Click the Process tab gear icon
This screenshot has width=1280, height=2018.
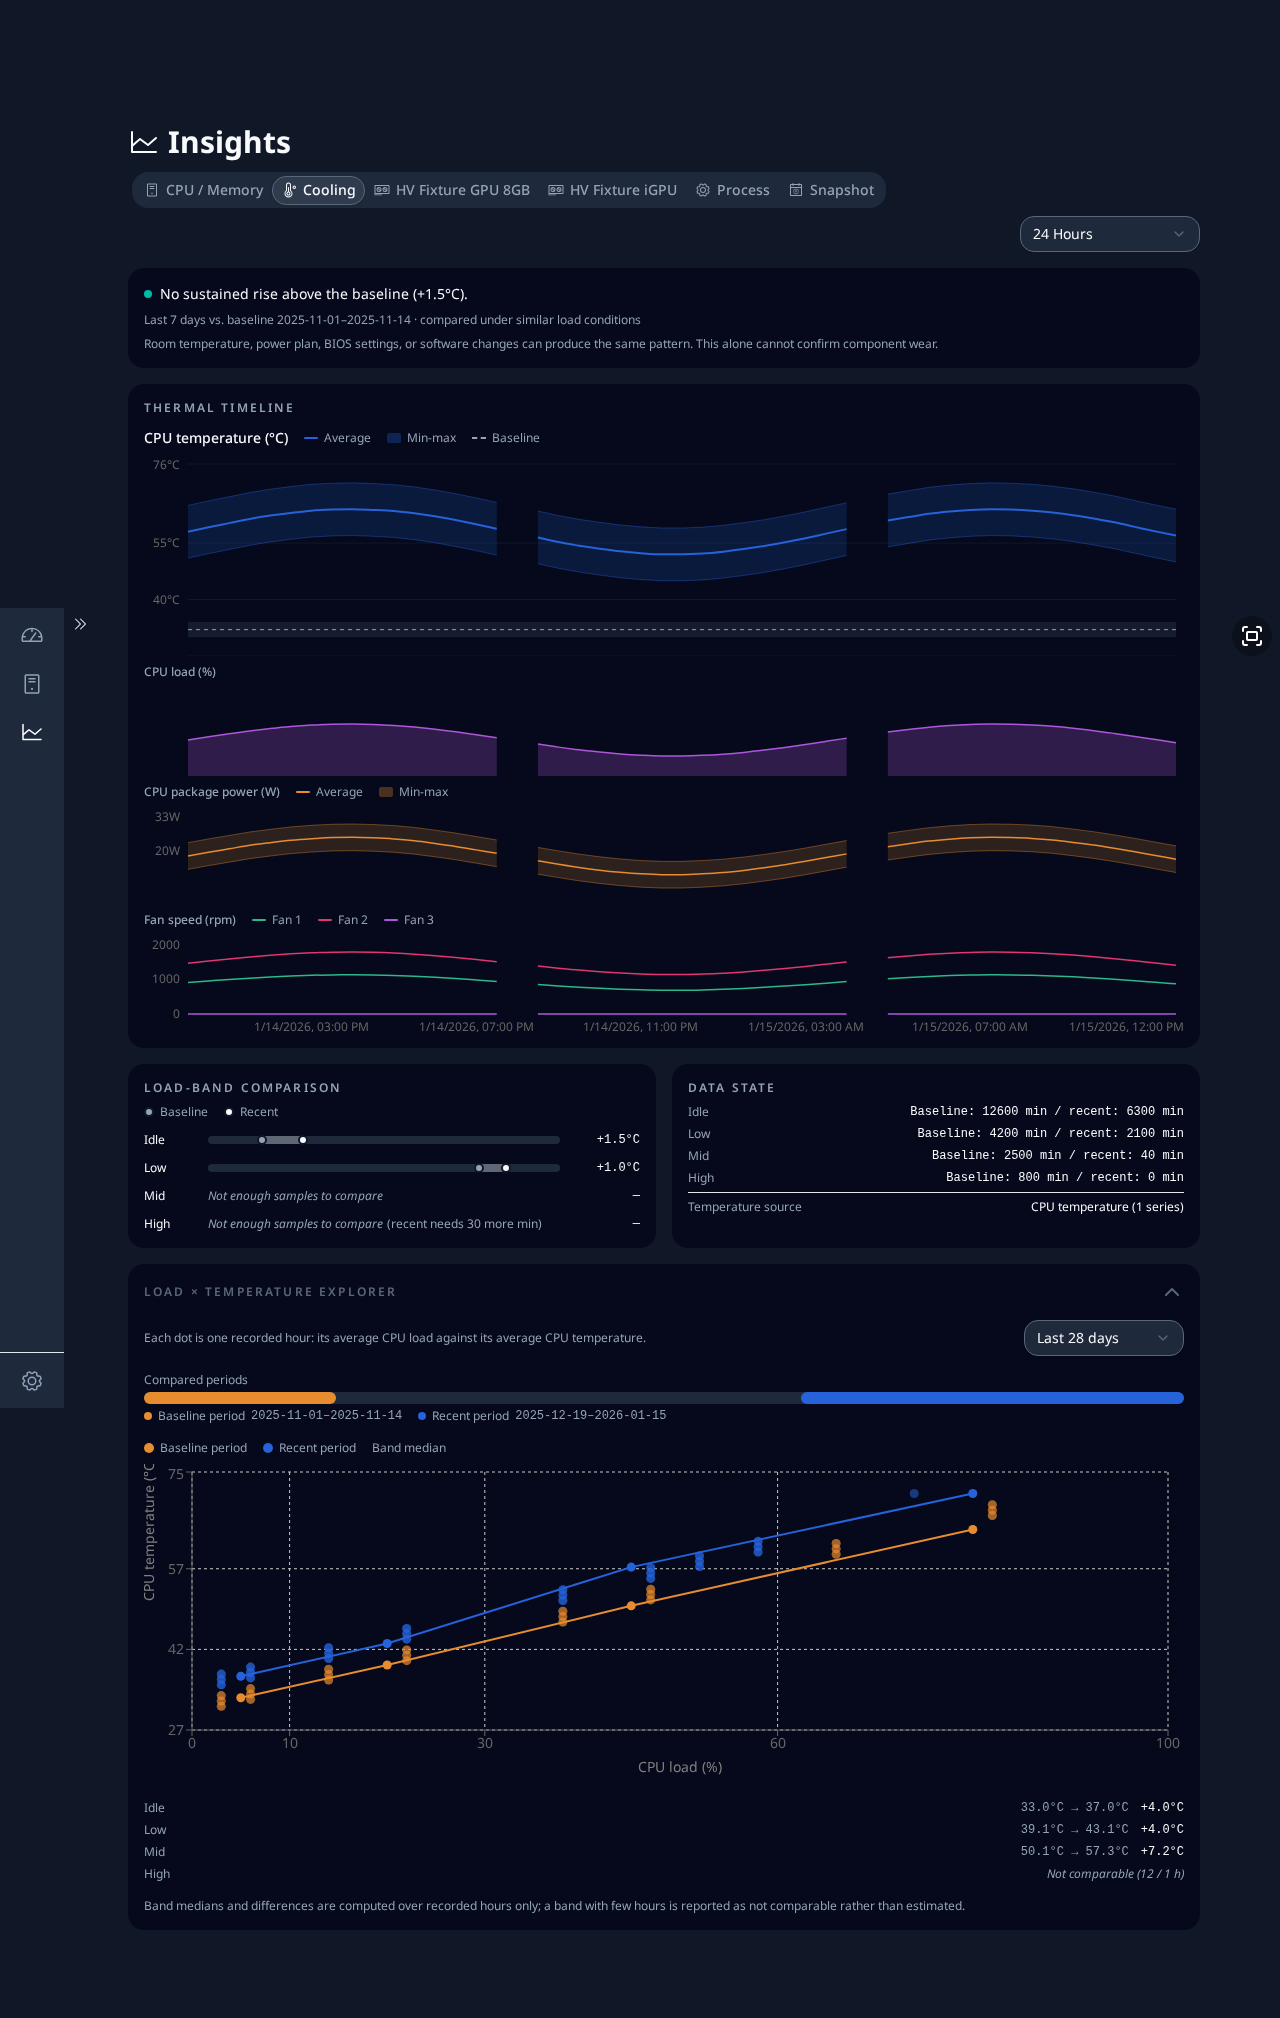click(x=703, y=190)
